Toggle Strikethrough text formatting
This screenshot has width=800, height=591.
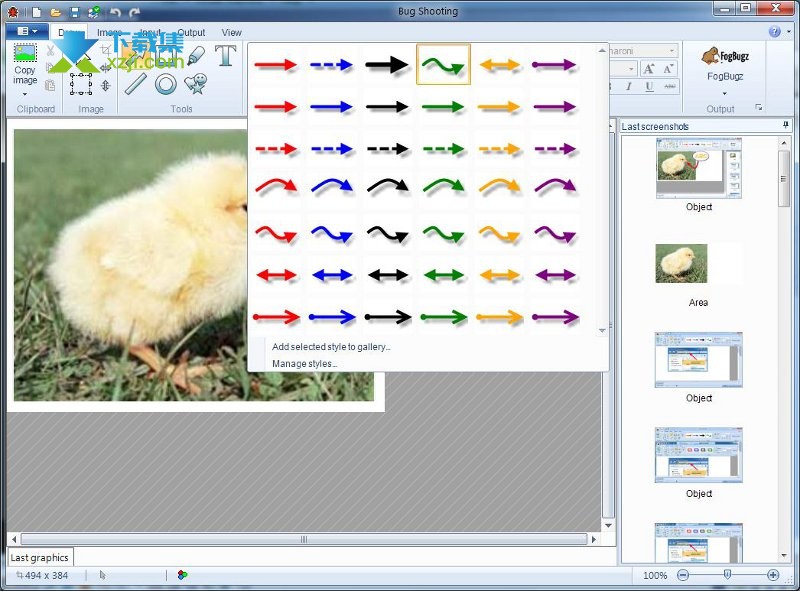pos(669,86)
